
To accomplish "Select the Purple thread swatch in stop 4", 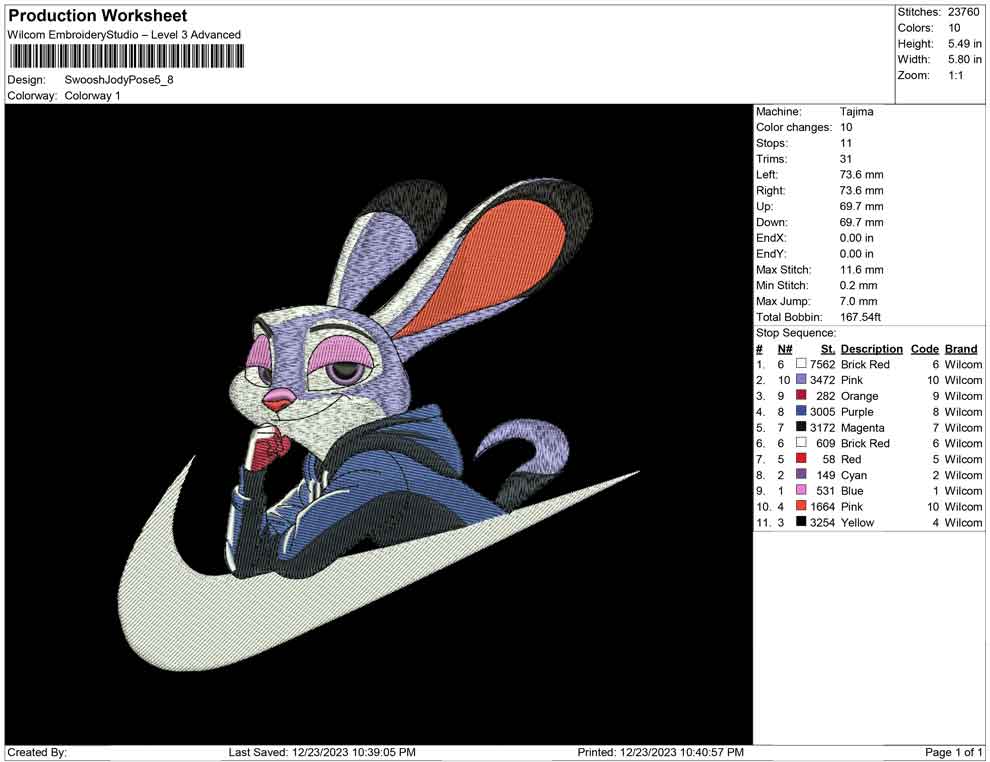I will pos(801,412).
